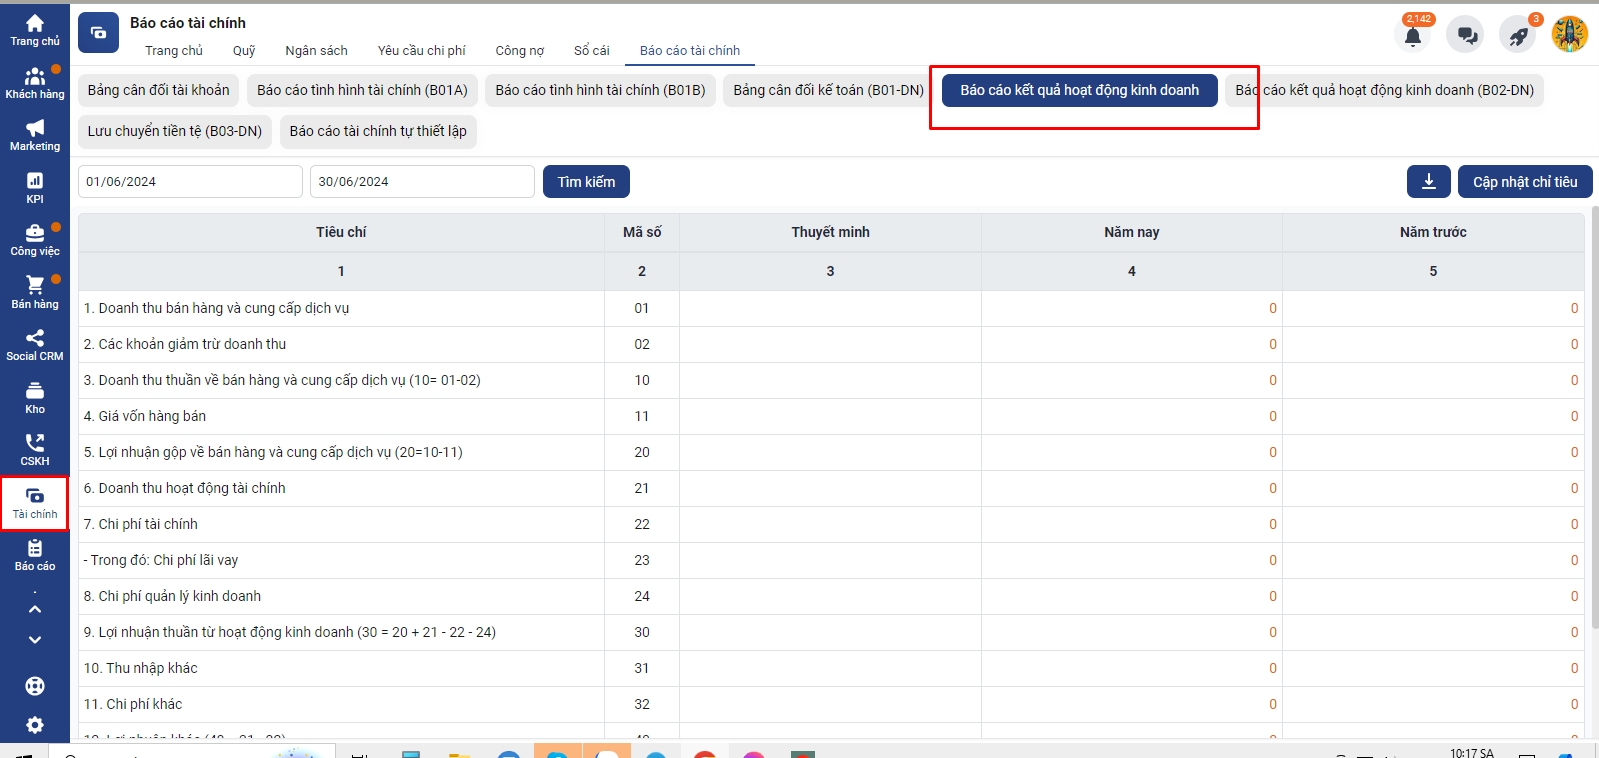Click the download report icon button

point(1428,182)
